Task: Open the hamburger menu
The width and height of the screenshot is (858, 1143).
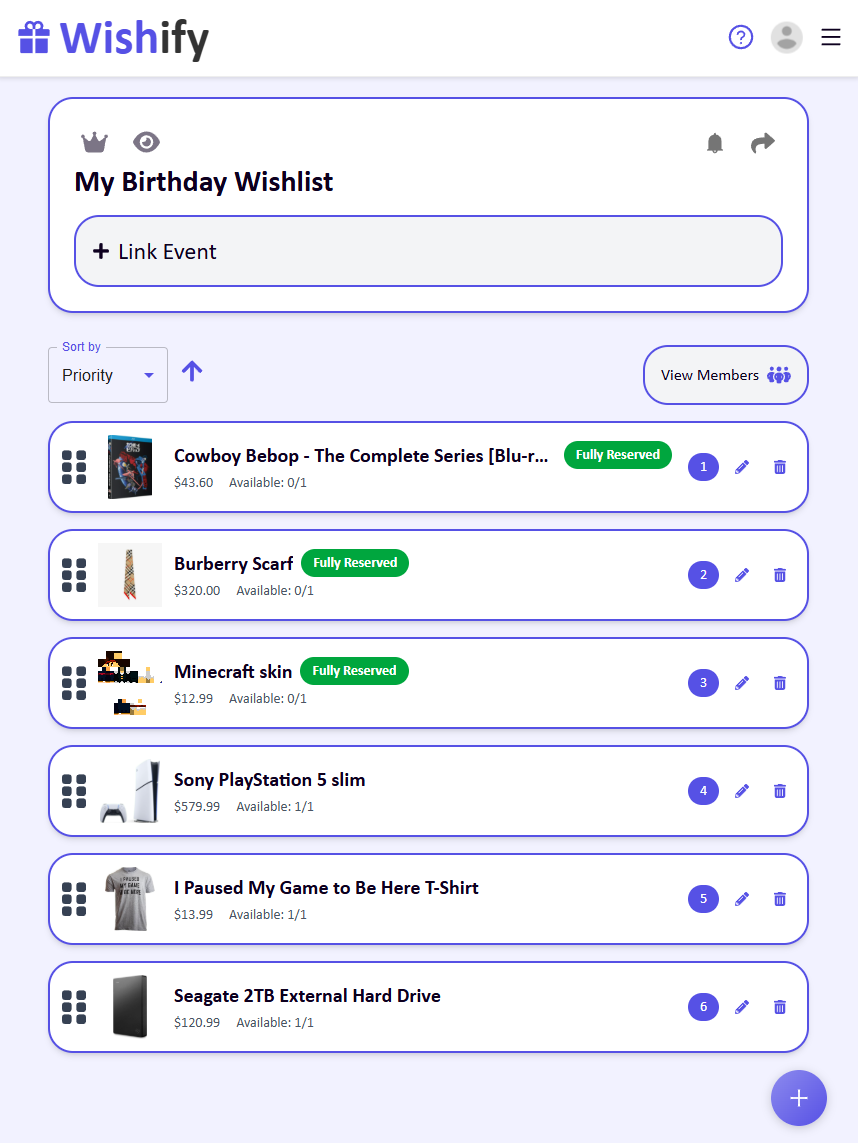Action: [x=831, y=38]
